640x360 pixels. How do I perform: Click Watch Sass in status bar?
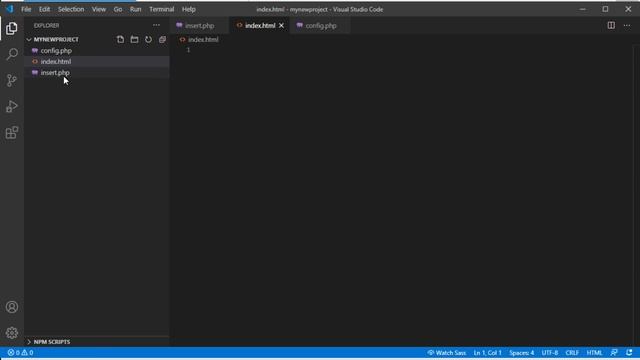pyautogui.click(x=446, y=353)
